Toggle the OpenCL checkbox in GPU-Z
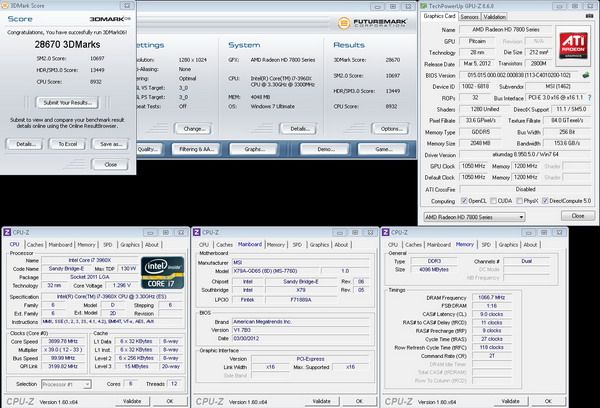Image resolution: width=600 pixels, height=408 pixels. (x=464, y=201)
